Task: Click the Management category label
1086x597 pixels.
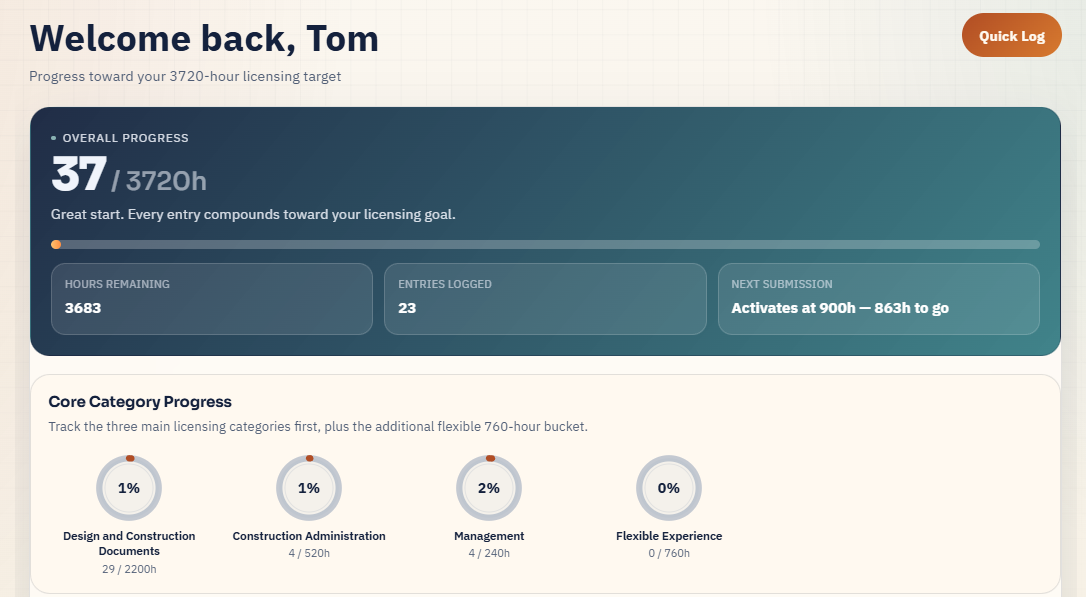Action: (x=489, y=536)
